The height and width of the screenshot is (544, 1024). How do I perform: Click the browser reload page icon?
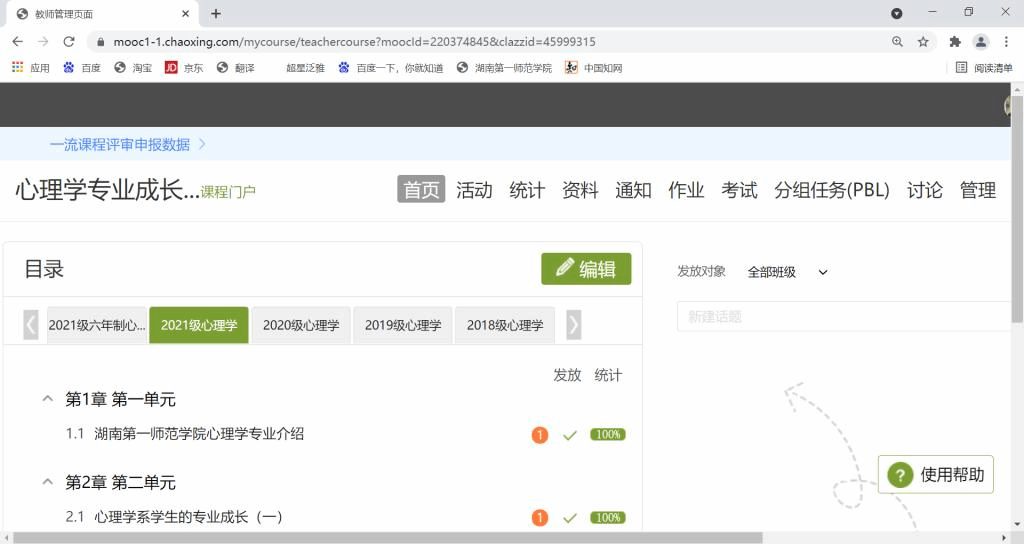click(69, 42)
